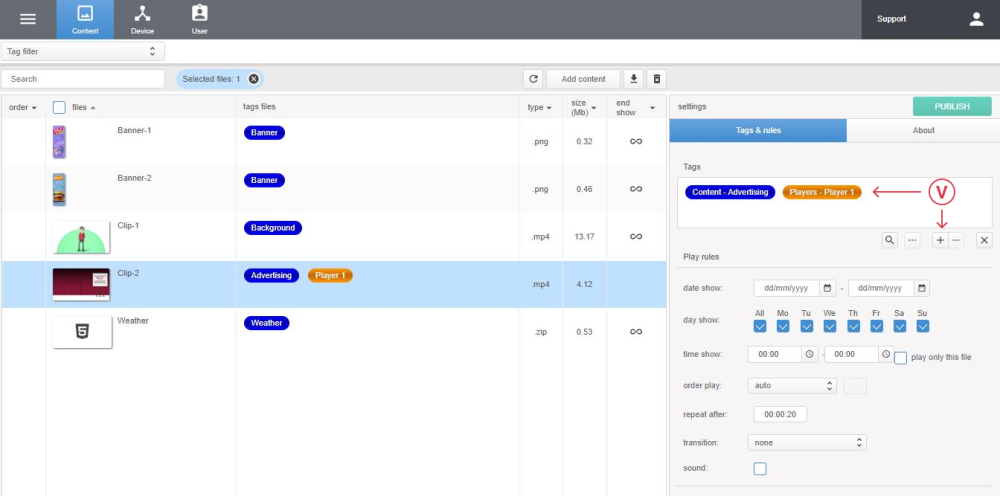Sort by the end show column

tap(635, 108)
